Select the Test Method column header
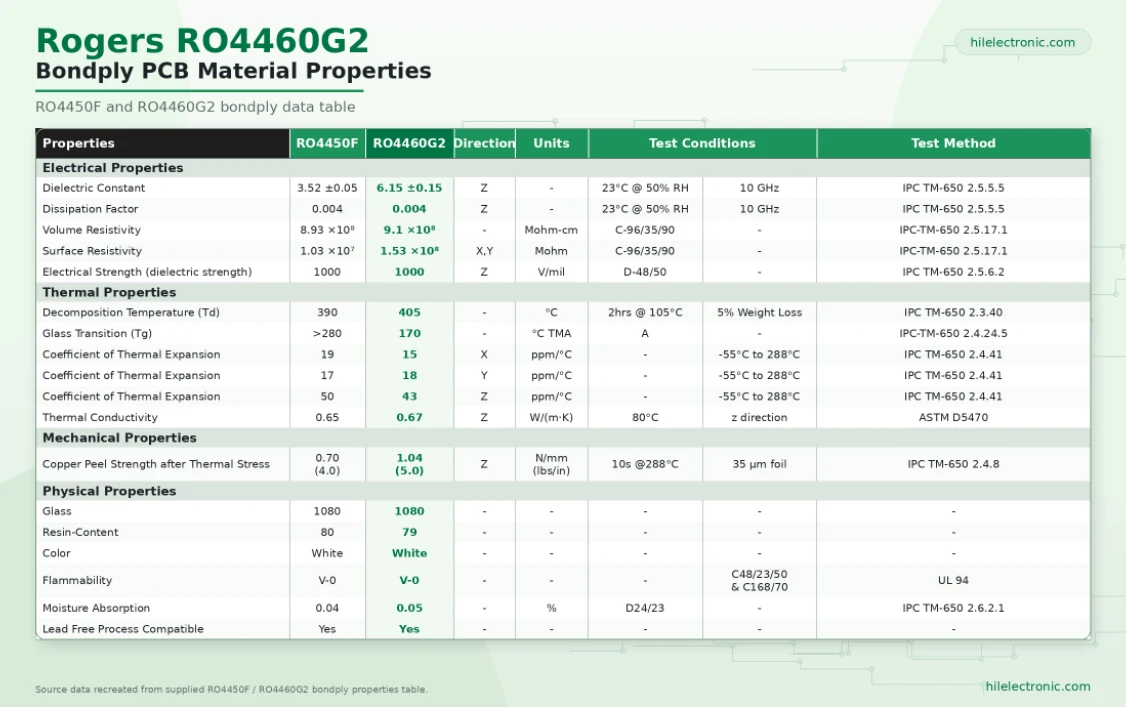Screen dimensions: 1126x707 click(954, 143)
